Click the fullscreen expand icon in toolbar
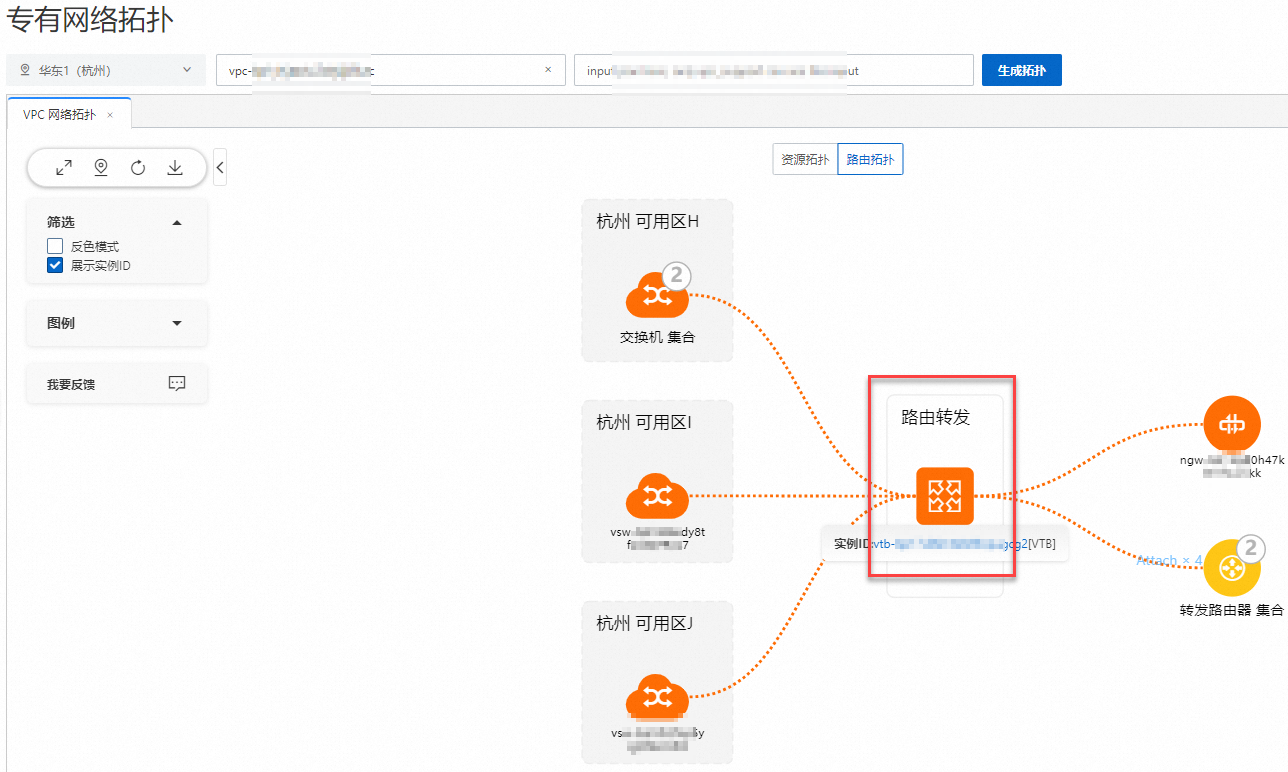Viewport: 1288px width, 772px height. (x=64, y=168)
